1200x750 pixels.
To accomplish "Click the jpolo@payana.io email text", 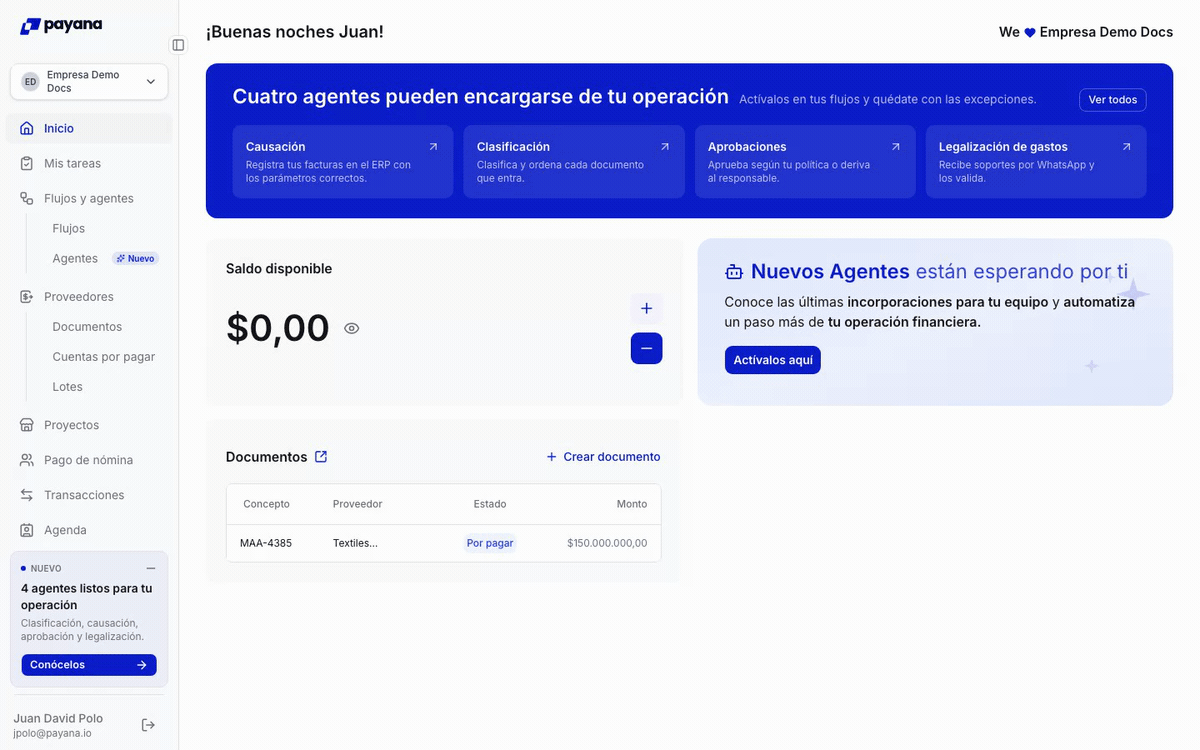I will 52,733.
